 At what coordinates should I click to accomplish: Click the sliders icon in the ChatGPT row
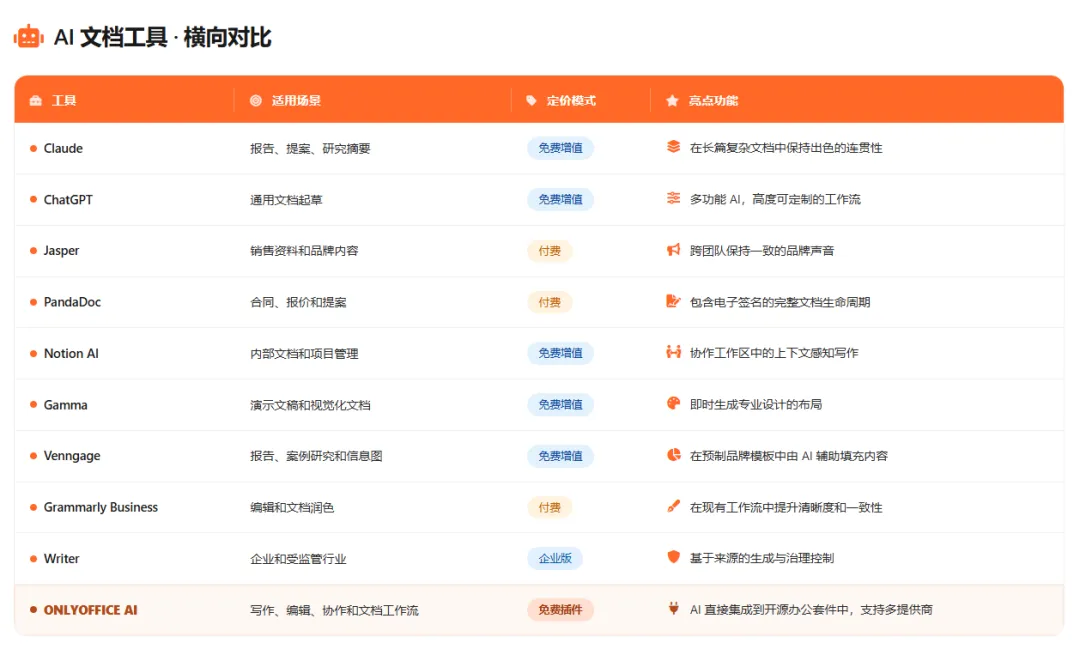[x=674, y=198]
